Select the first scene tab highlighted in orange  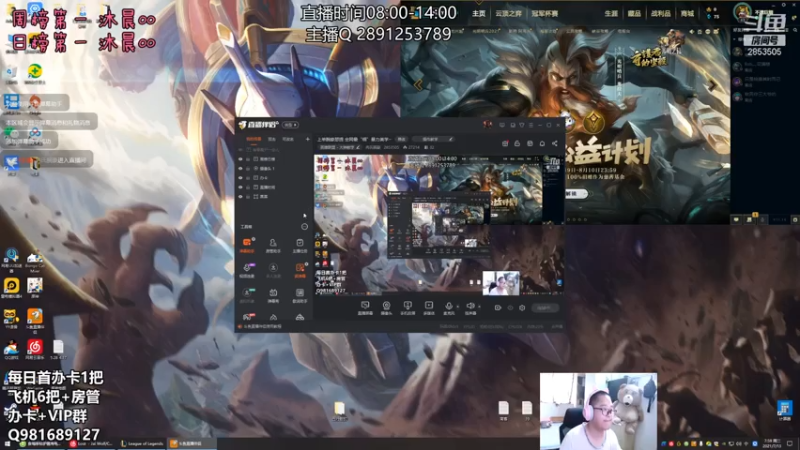tap(254, 139)
